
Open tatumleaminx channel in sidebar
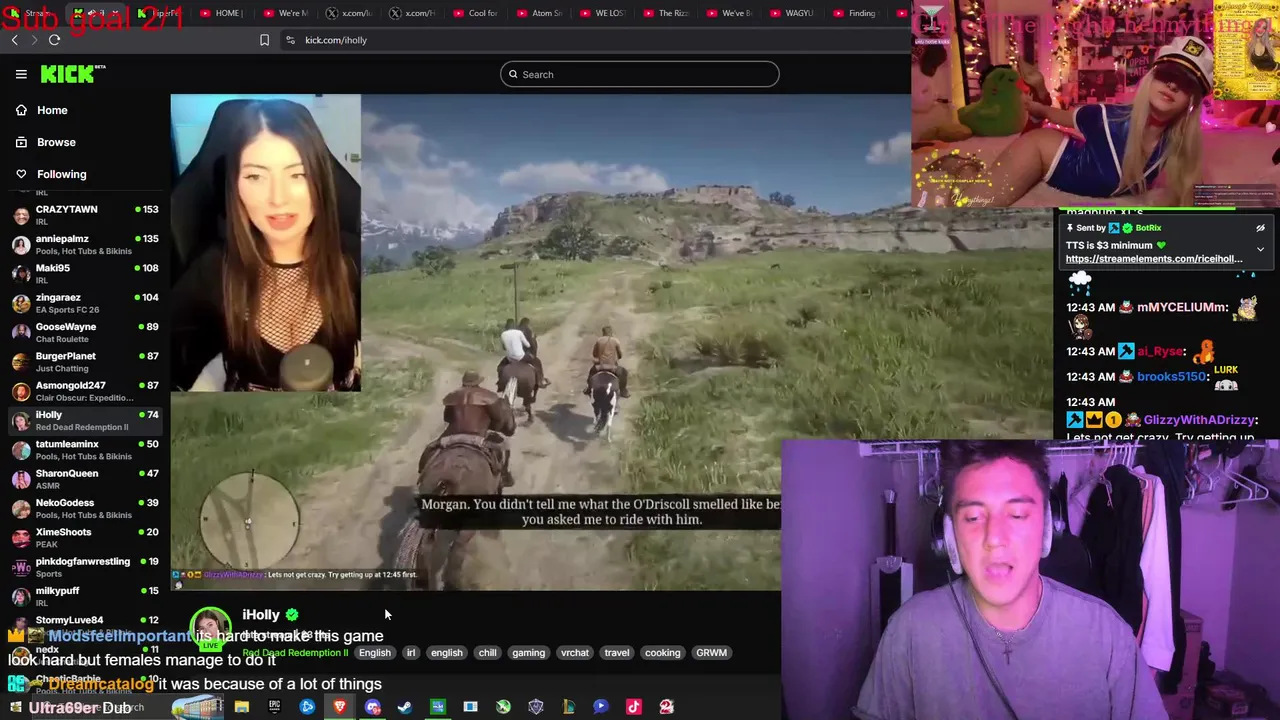coord(85,450)
